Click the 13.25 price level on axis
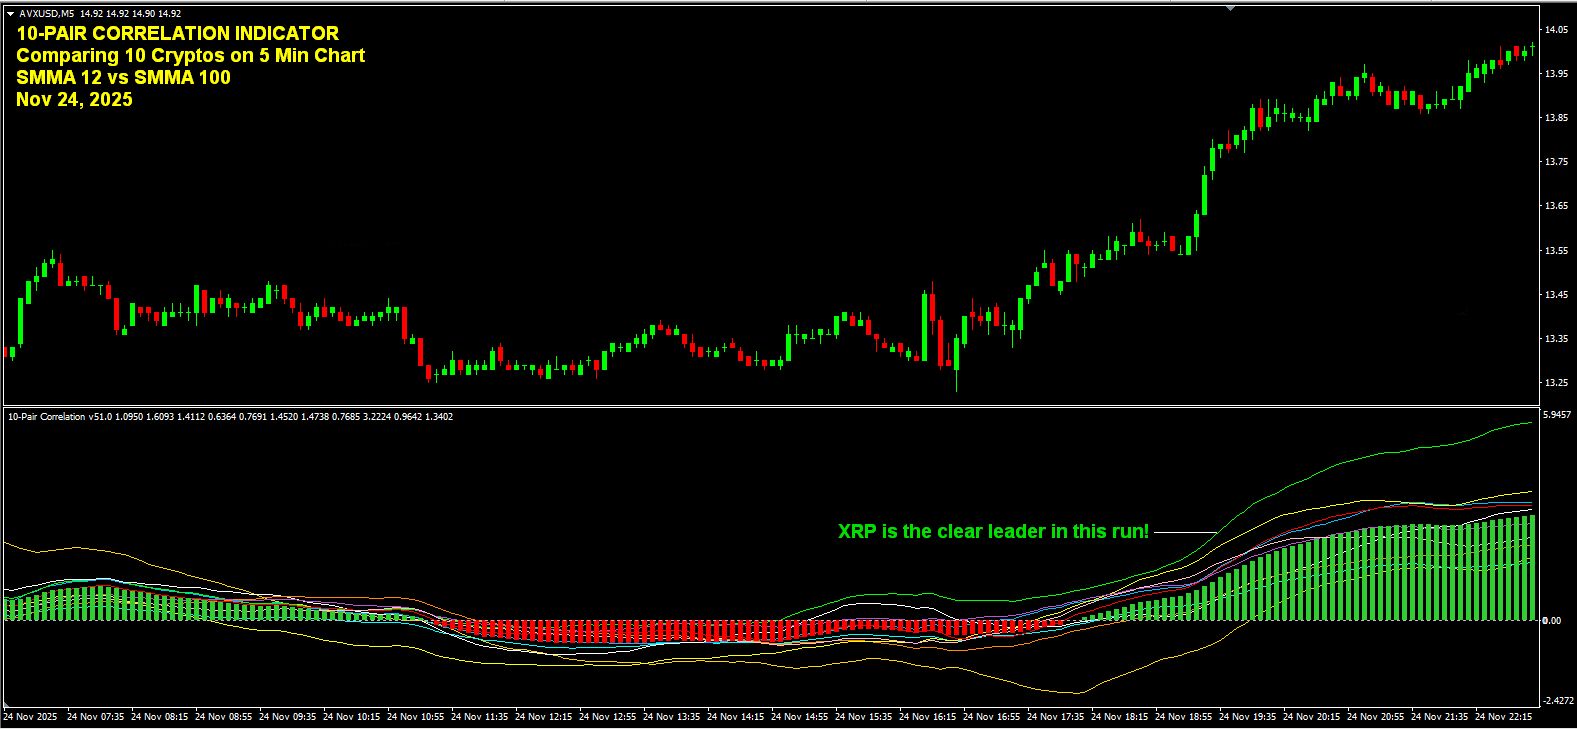1577x730 pixels. point(1556,383)
